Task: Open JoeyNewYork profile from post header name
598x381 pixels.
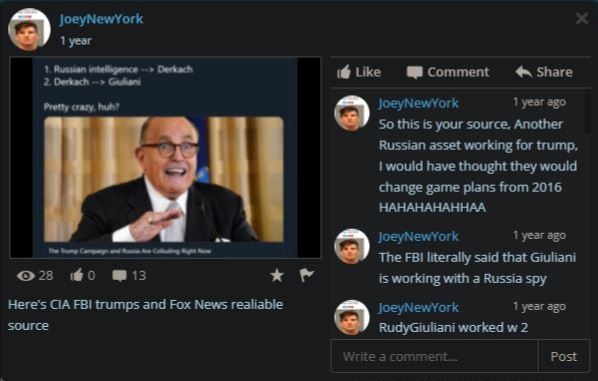Action: coord(101,19)
